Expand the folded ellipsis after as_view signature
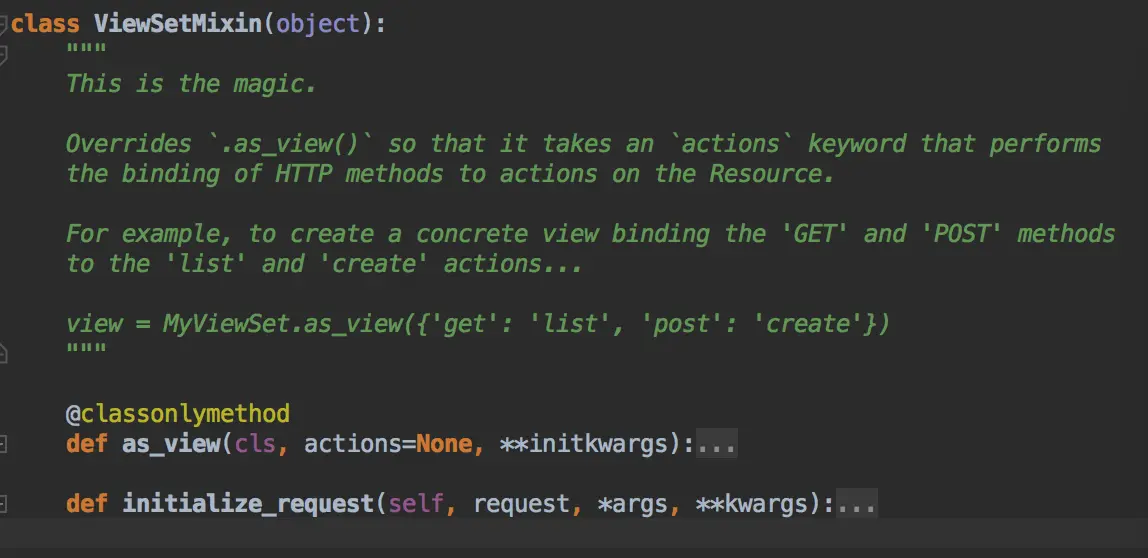 point(716,444)
